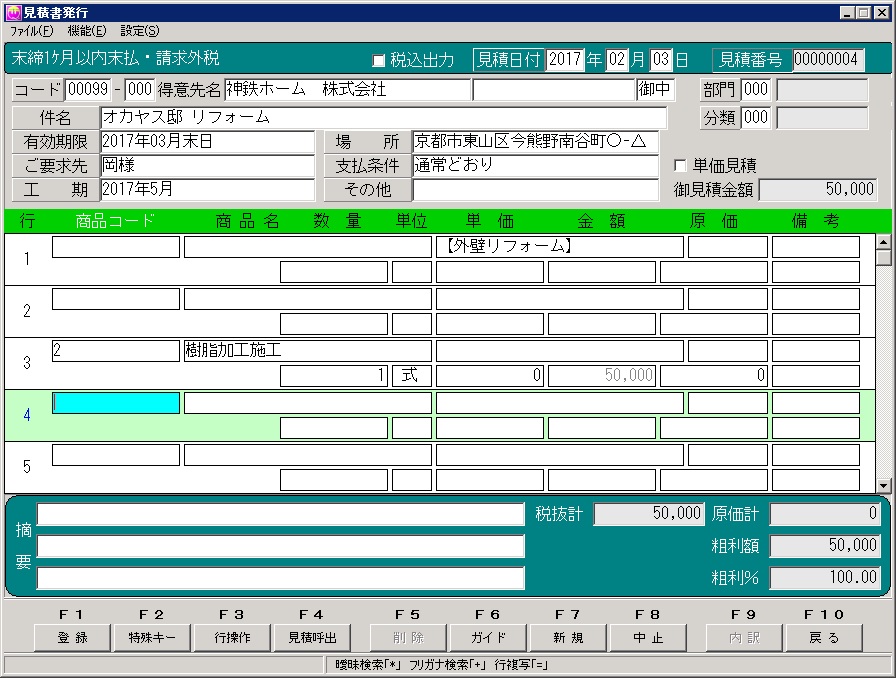Click the 工期 field 2017年5月
The image size is (896, 678).
(x=207, y=189)
